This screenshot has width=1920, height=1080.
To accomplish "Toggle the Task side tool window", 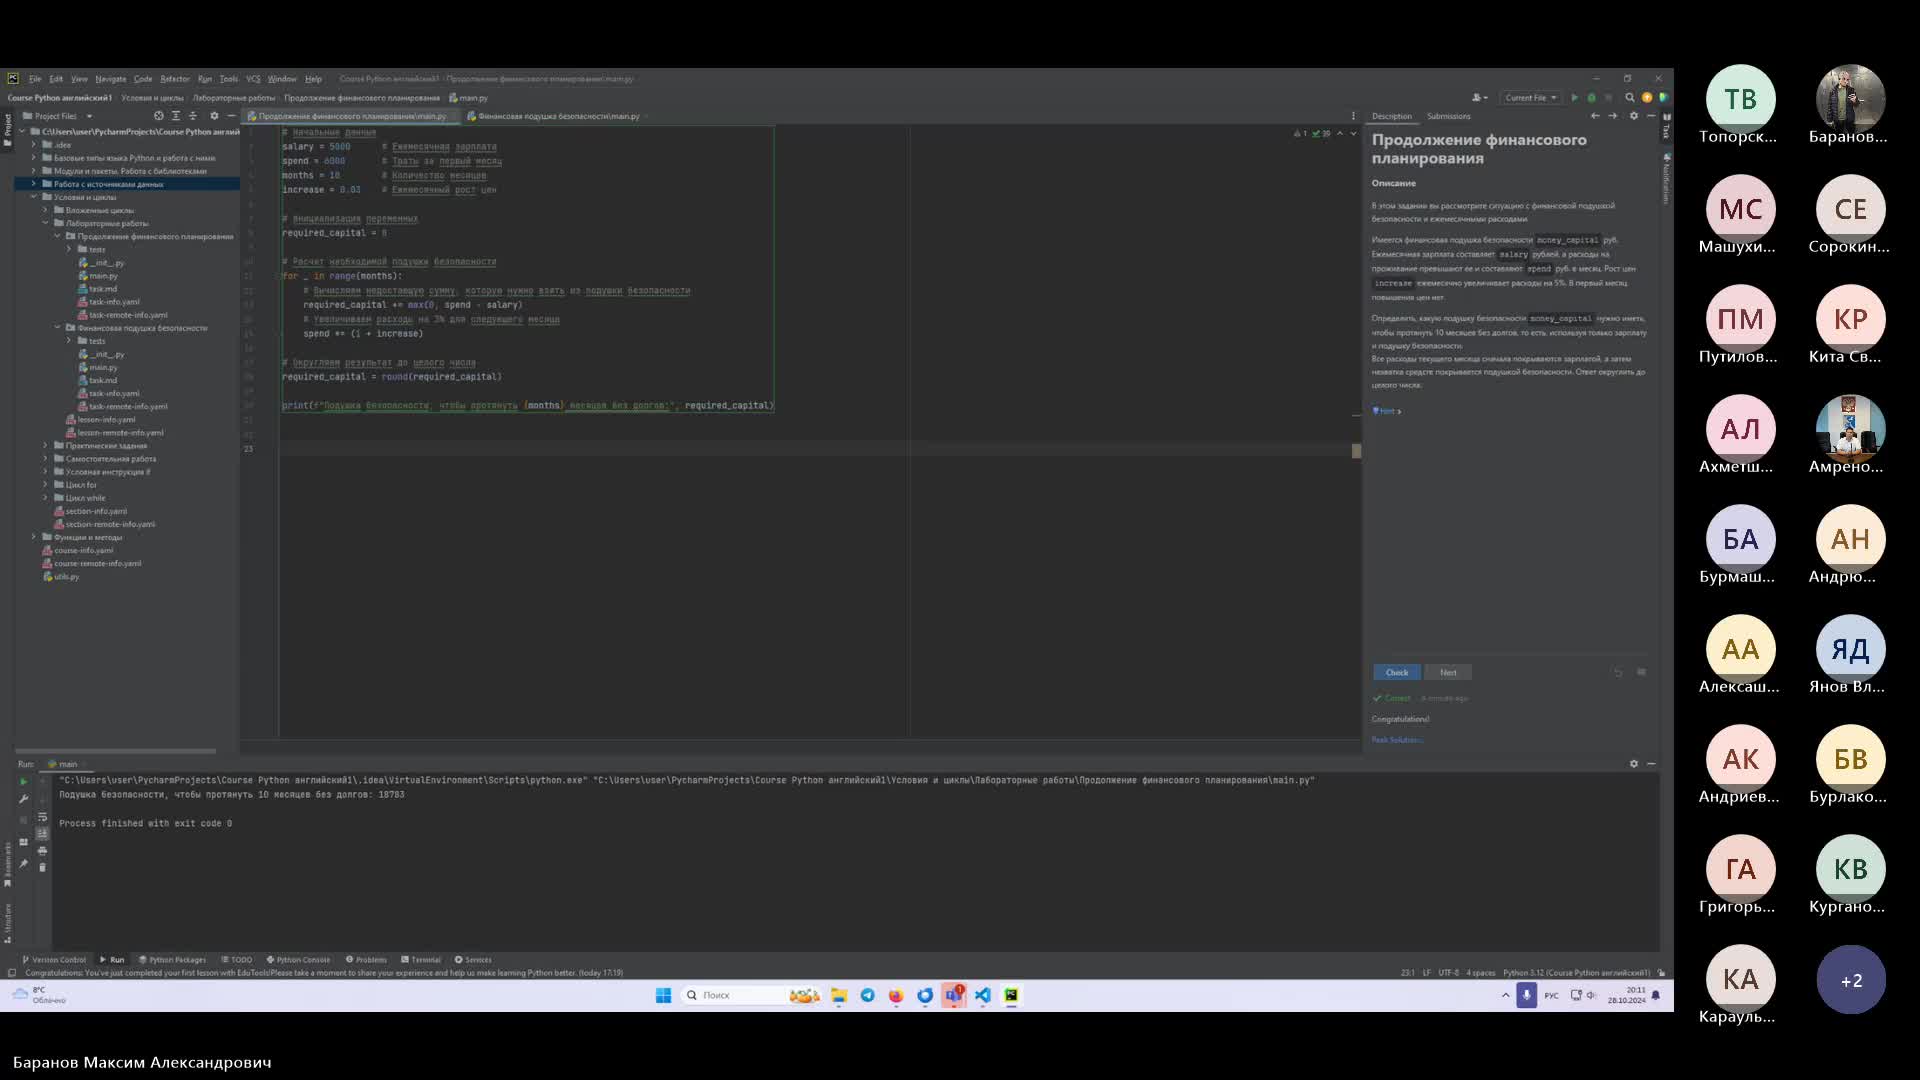I will click(1667, 126).
